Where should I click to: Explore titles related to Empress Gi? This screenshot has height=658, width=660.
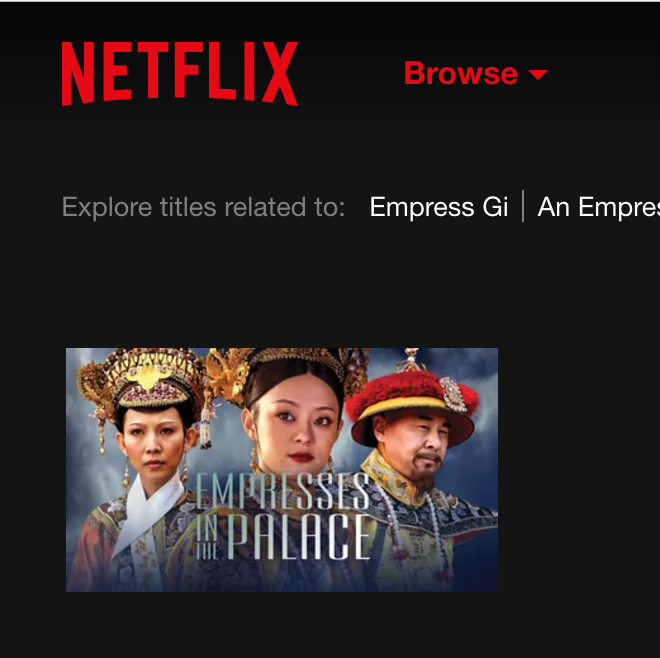[439, 207]
